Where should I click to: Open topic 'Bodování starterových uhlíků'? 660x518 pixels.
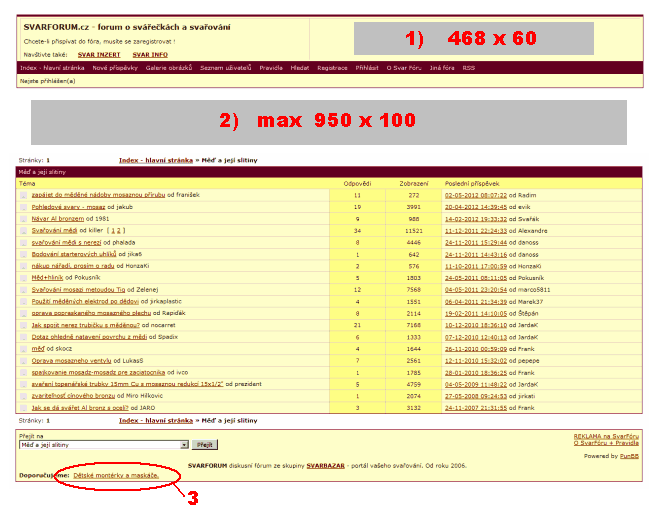(74, 254)
